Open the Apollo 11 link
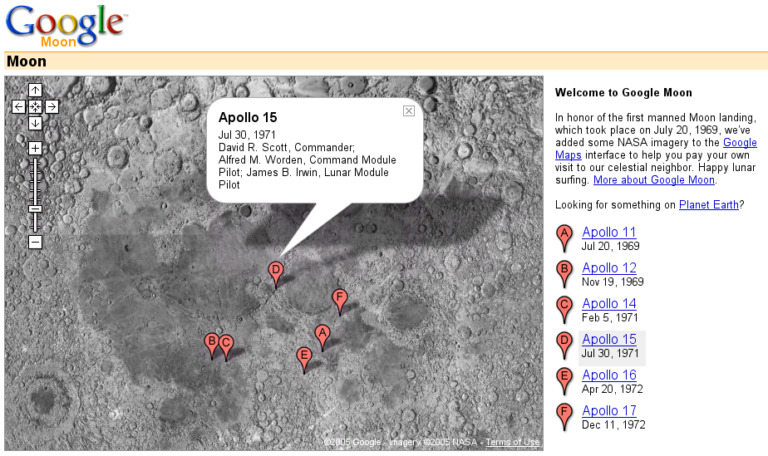The height and width of the screenshot is (456, 768). 608,232
